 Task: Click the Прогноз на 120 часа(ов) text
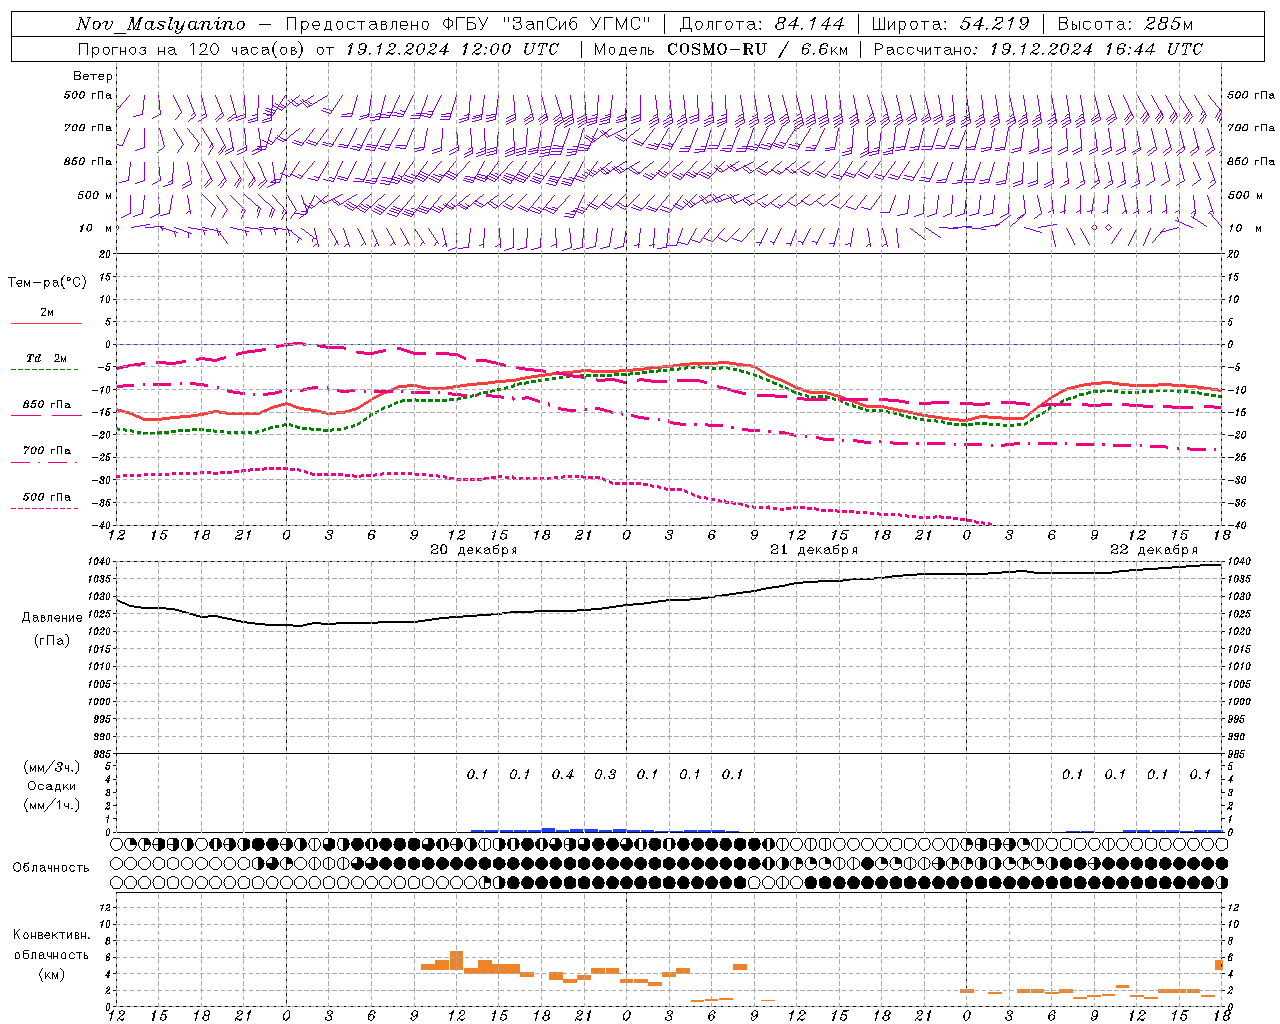click(x=193, y=49)
